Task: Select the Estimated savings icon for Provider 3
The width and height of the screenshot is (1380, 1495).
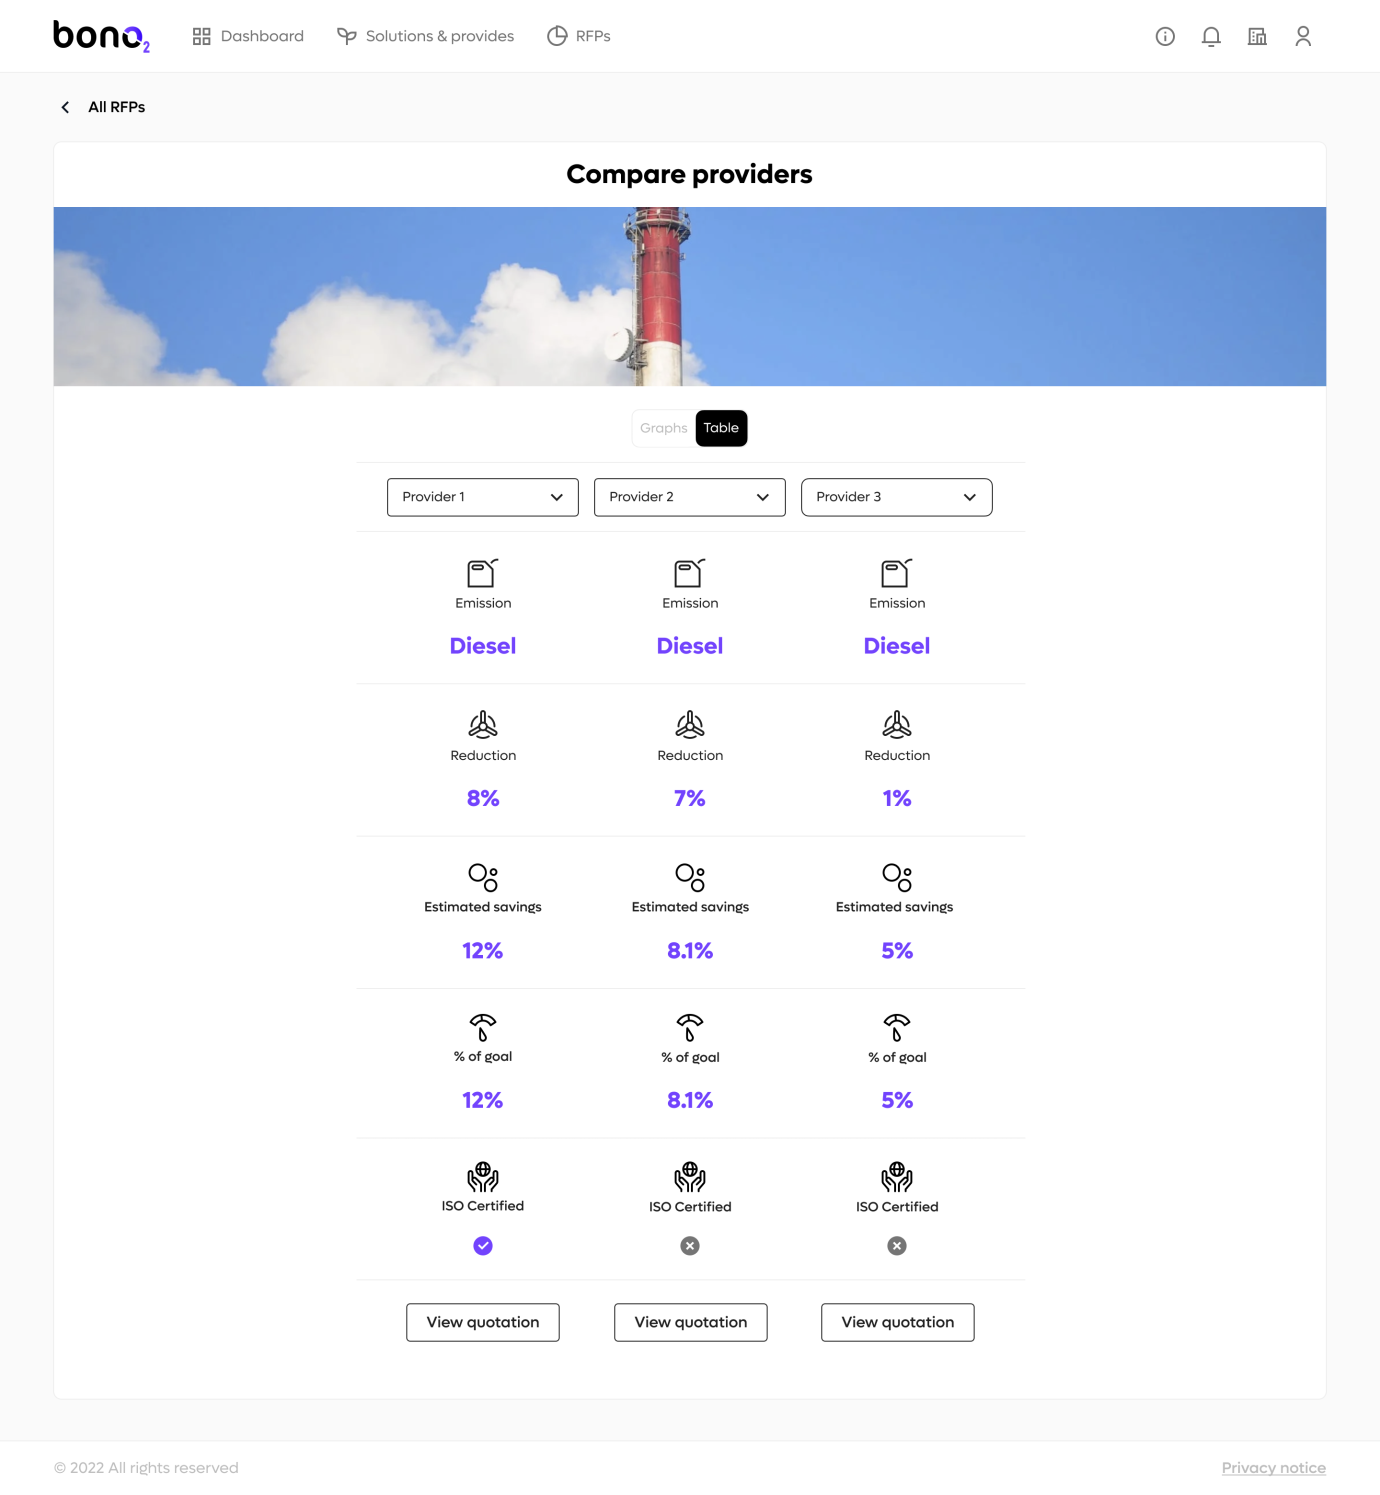Action: pos(897,876)
